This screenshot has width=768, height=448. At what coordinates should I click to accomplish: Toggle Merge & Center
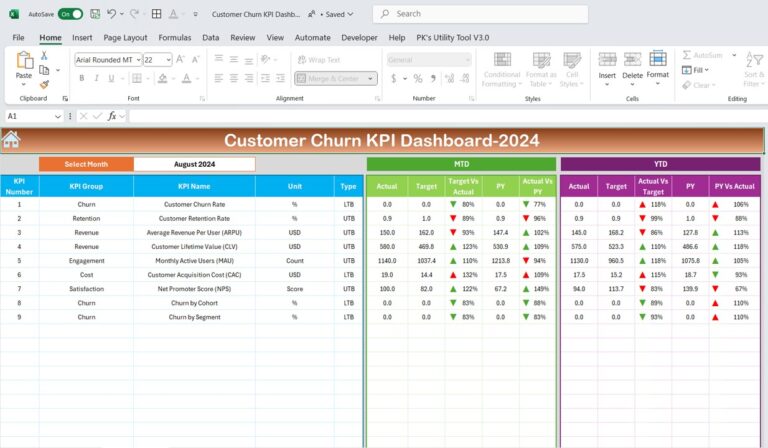pos(329,78)
